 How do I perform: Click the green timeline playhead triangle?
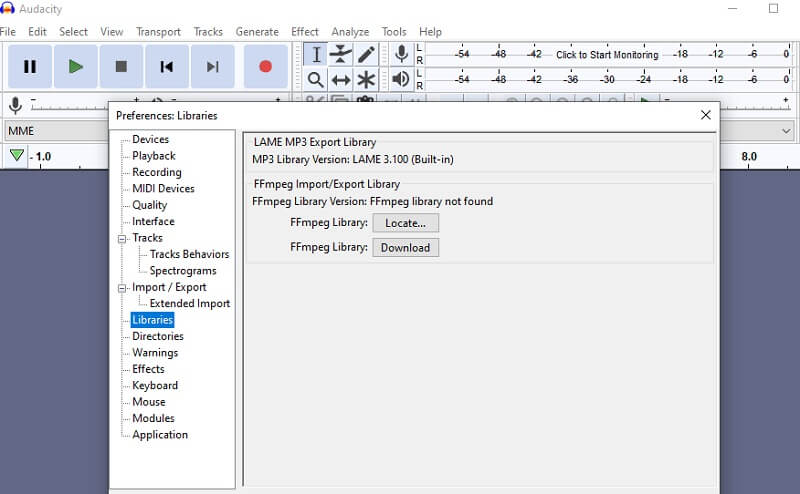coord(17,155)
